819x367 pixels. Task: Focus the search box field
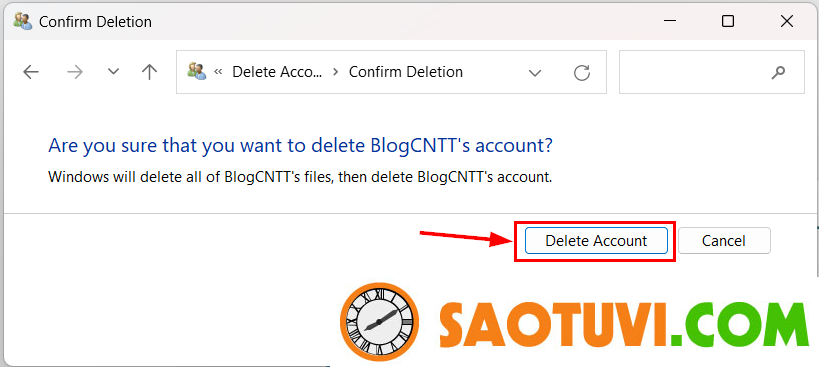coord(711,72)
